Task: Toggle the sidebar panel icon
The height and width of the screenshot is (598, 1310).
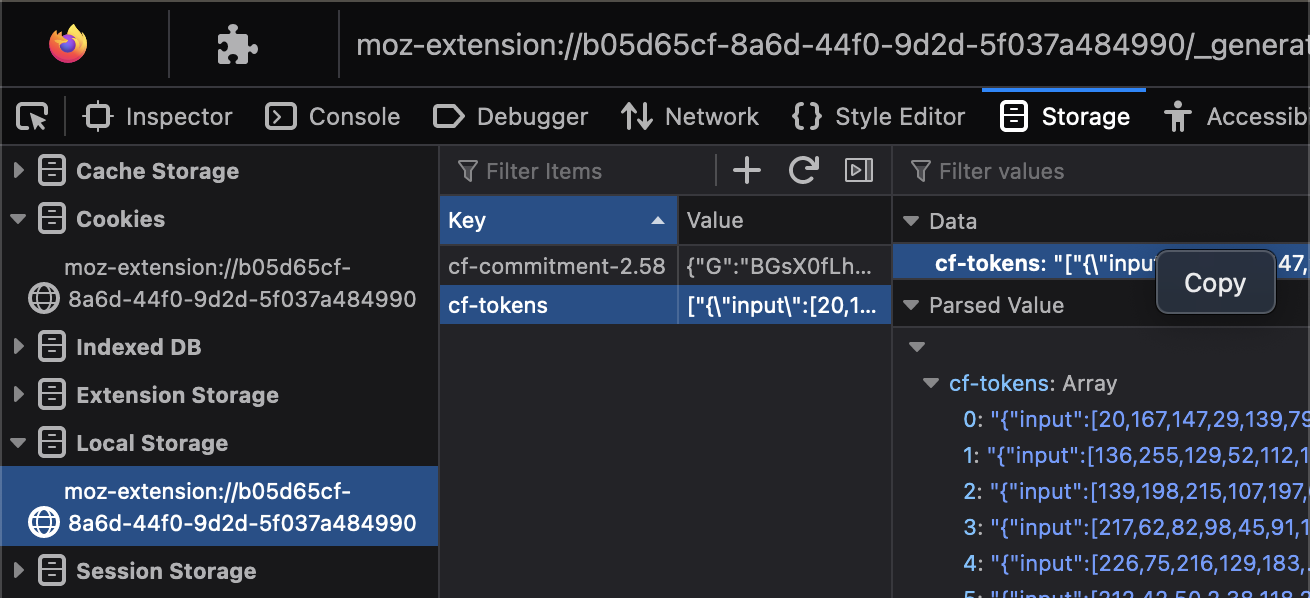Action: [x=859, y=171]
